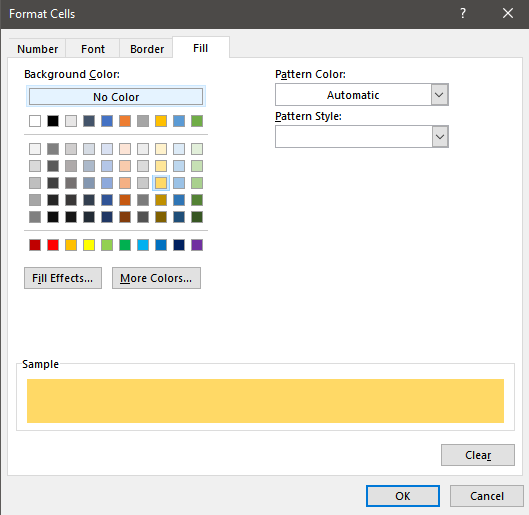Screen dimensions: 529x515
Task: Select the No Color option
Action: 116,97
